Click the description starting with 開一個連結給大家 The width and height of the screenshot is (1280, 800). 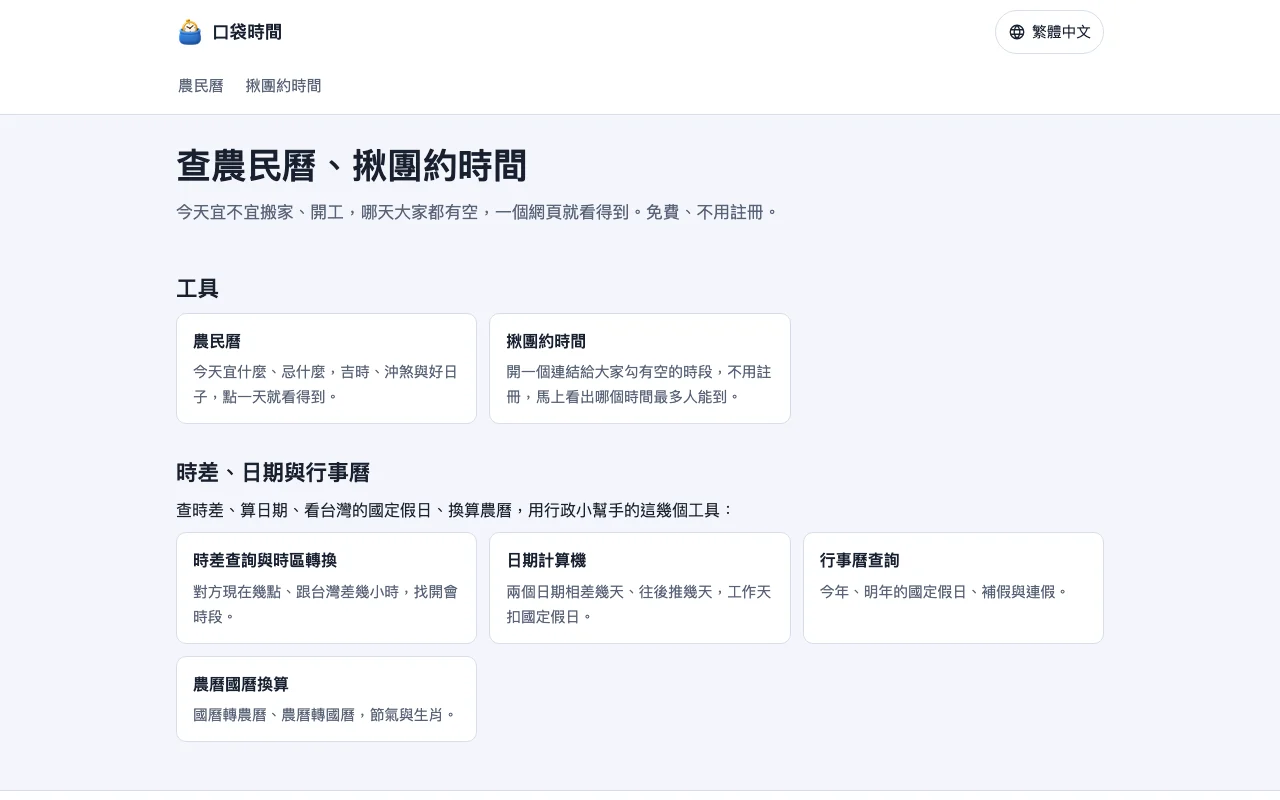tap(639, 384)
